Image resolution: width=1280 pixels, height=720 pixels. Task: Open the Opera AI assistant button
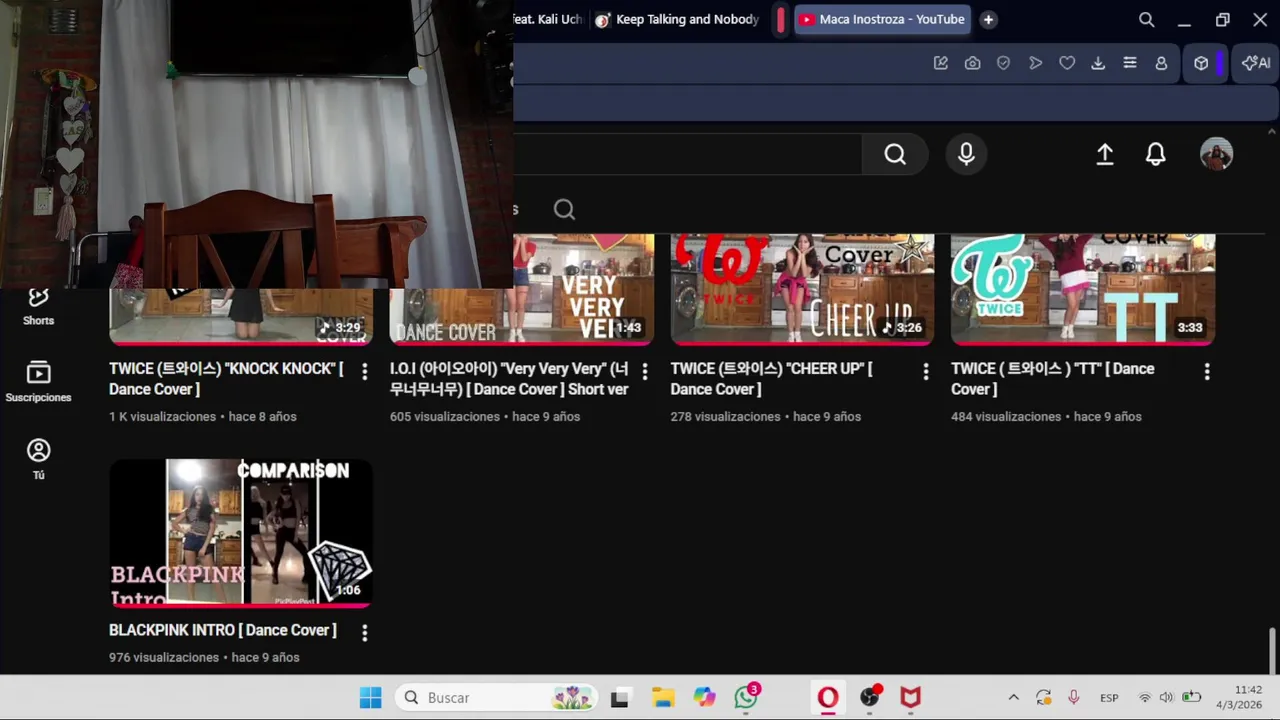click(x=1256, y=63)
